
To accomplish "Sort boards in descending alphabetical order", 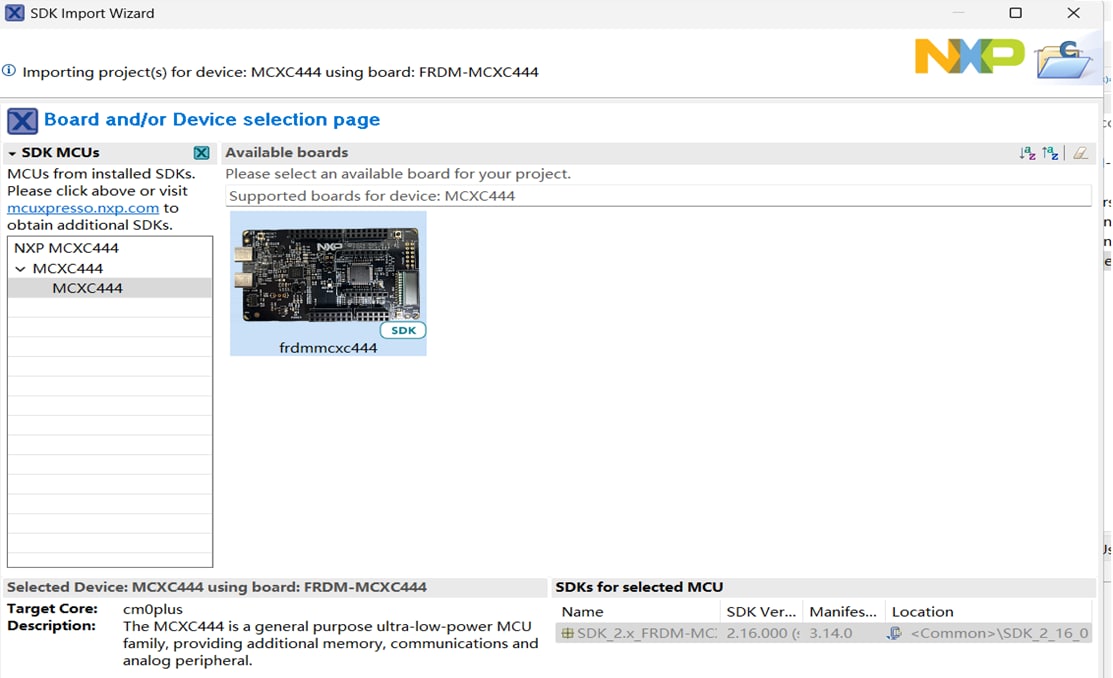I will pyautogui.click(x=1050, y=153).
